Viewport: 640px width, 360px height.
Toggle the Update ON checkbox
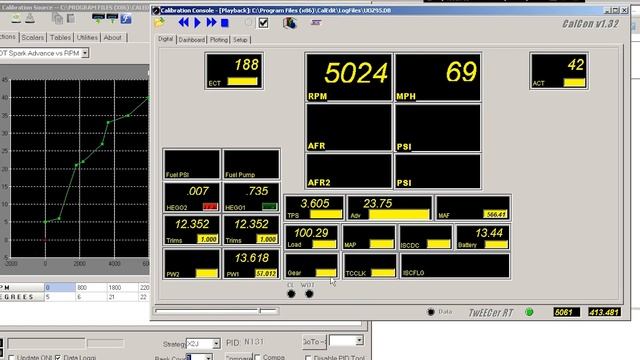(x=11, y=358)
